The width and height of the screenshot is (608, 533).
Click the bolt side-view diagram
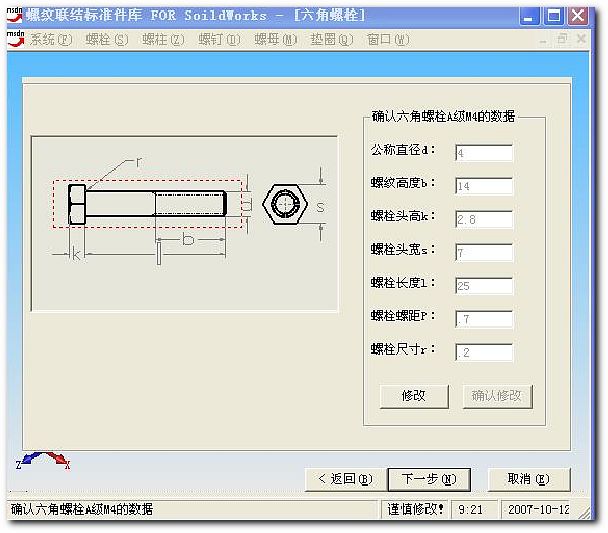click(x=147, y=204)
